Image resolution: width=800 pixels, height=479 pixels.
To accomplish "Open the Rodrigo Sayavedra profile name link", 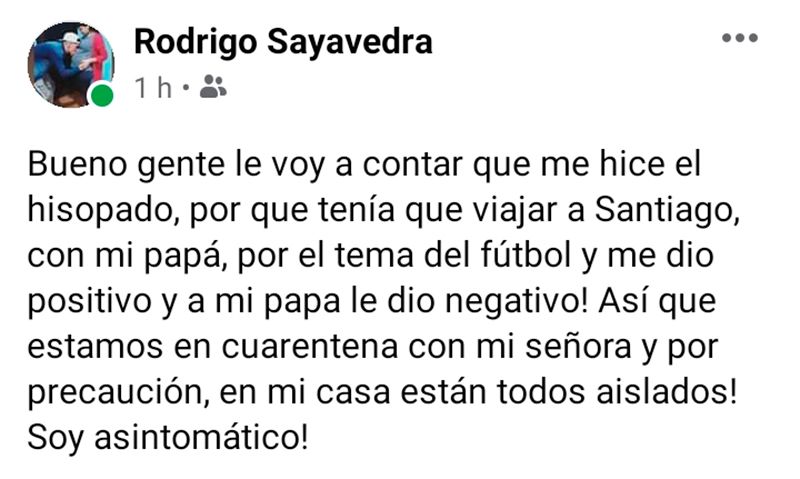I will click(x=283, y=41).
